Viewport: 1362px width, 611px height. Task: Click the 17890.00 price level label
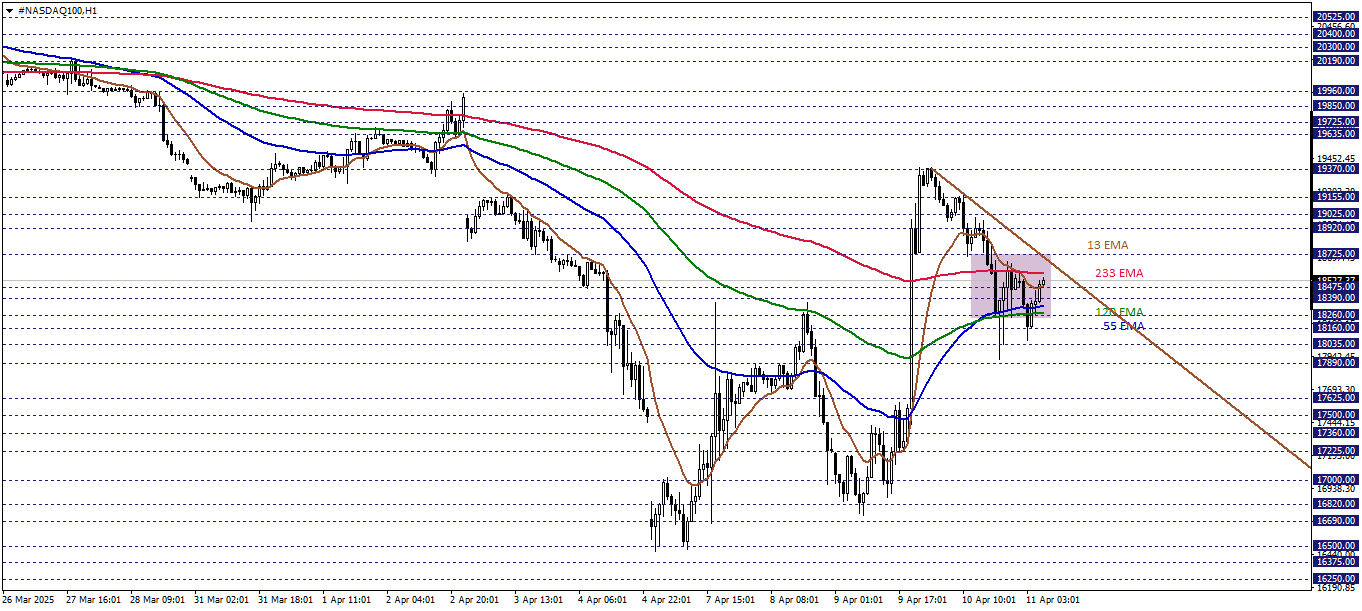click(x=1337, y=363)
